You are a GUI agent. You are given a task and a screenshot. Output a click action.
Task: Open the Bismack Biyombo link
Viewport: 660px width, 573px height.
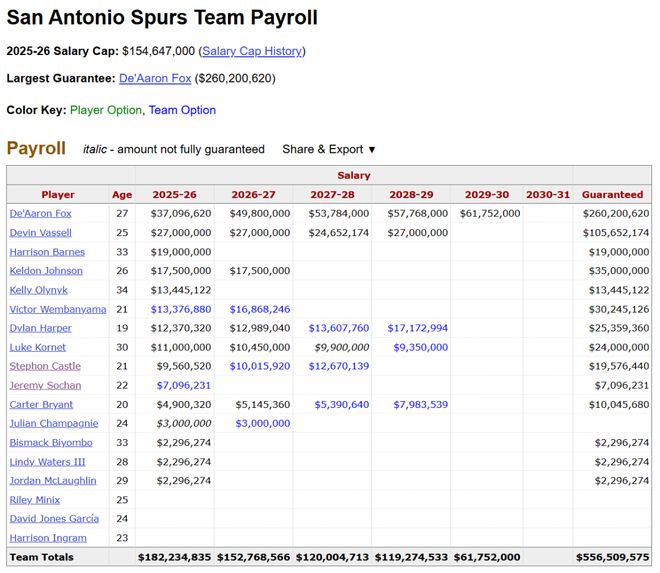click(50, 442)
